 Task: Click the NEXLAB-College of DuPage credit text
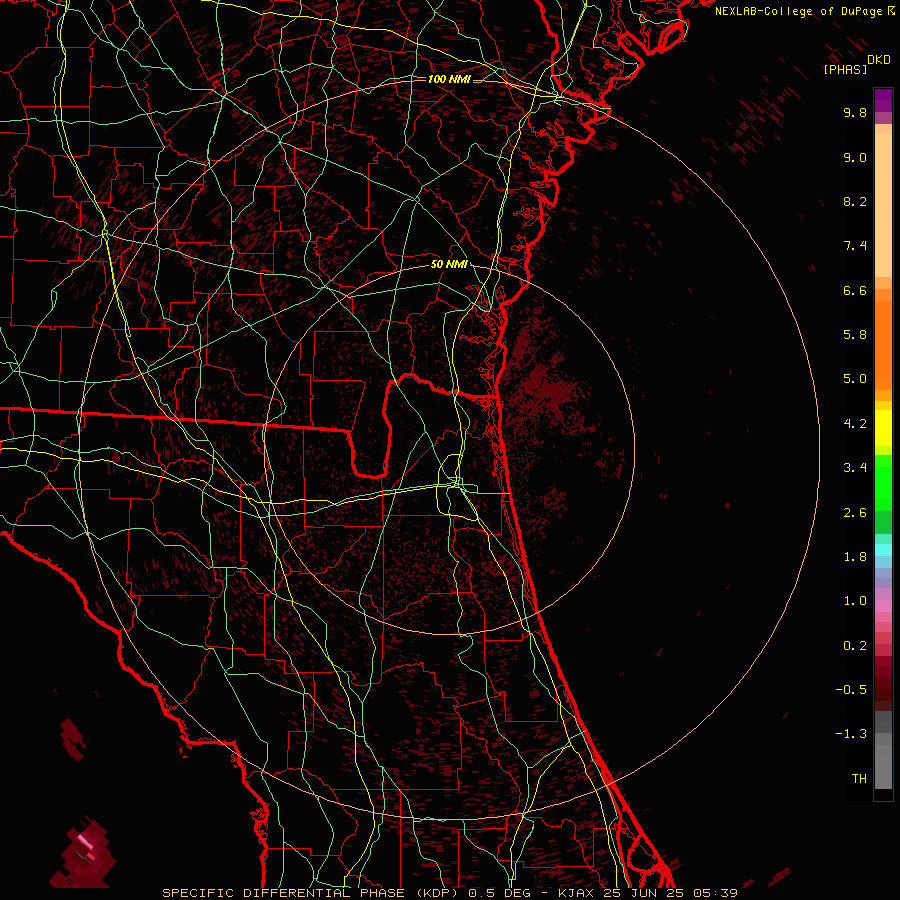click(x=798, y=11)
